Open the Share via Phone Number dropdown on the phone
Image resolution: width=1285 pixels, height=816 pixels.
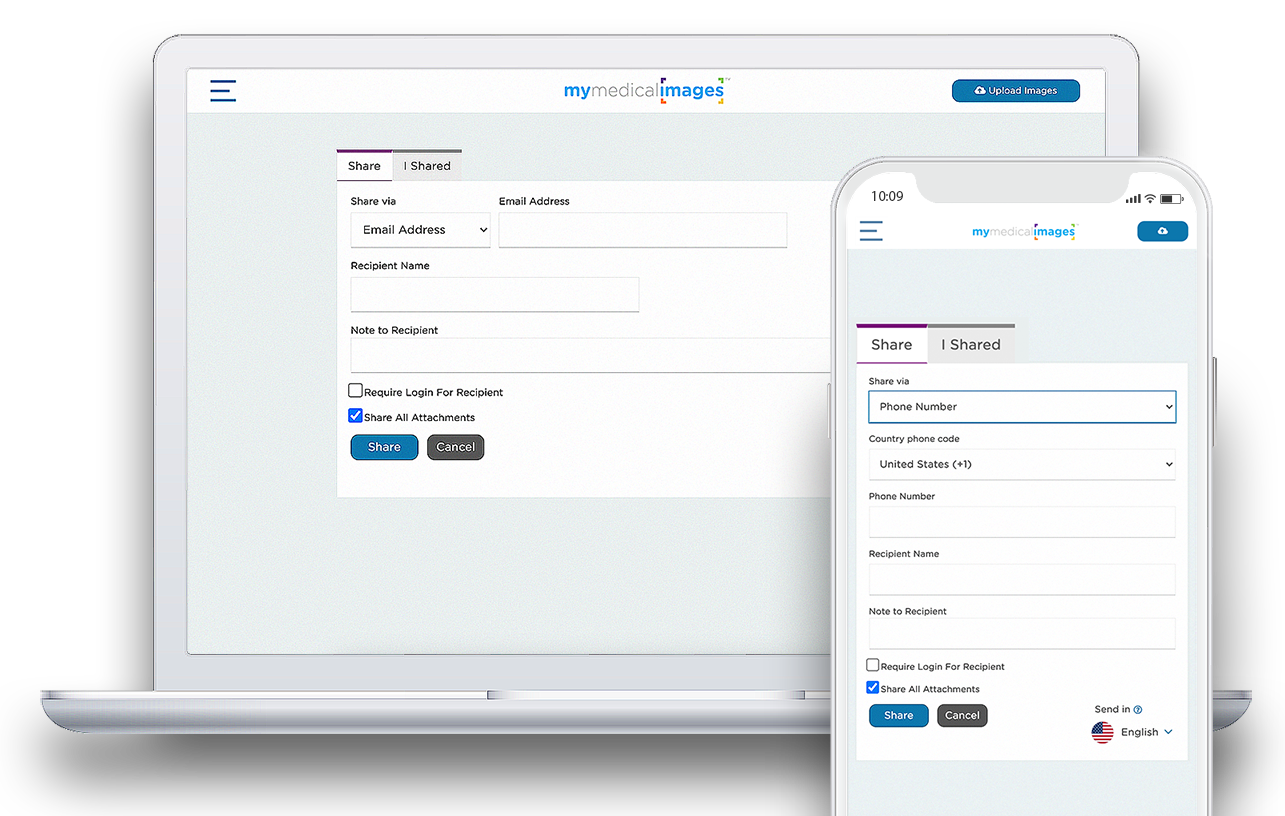[x=1022, y=407]
